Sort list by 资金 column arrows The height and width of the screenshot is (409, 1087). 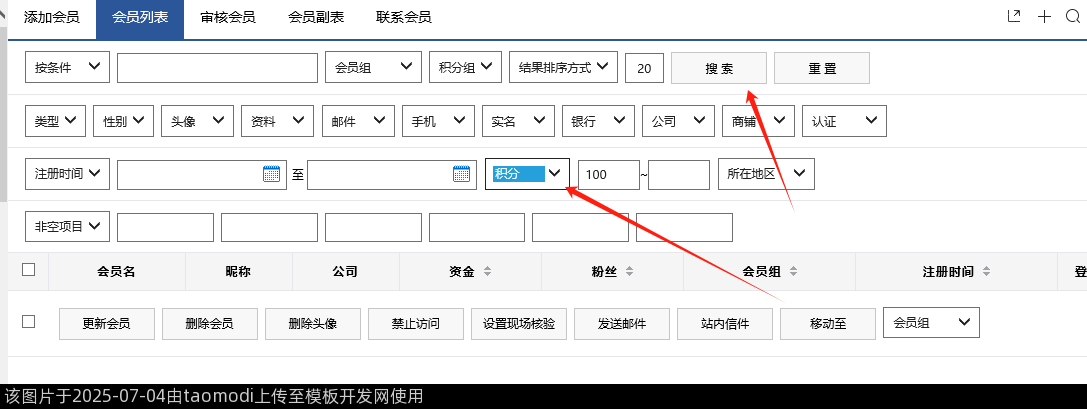(487, 271)
